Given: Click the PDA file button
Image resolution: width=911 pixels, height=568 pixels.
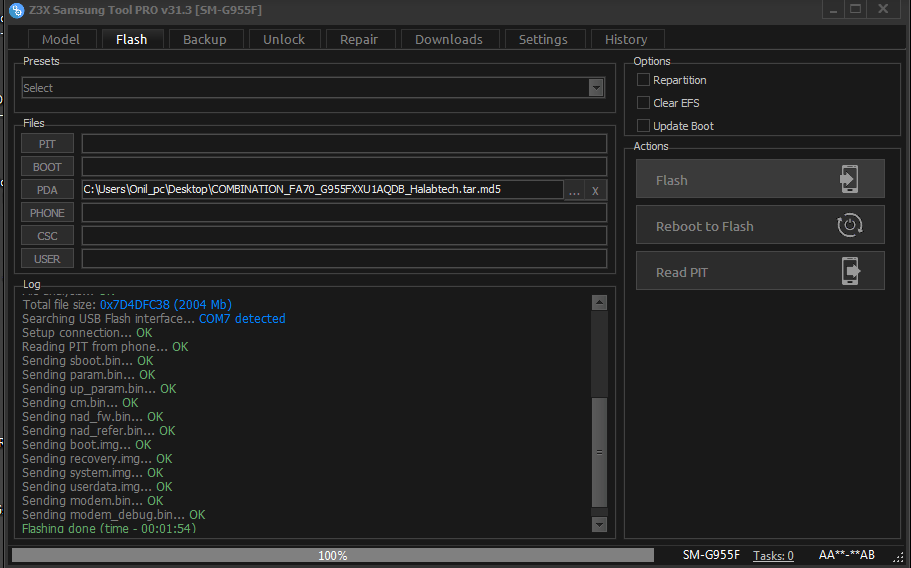Looking at the screenshot, I should 47,190.
